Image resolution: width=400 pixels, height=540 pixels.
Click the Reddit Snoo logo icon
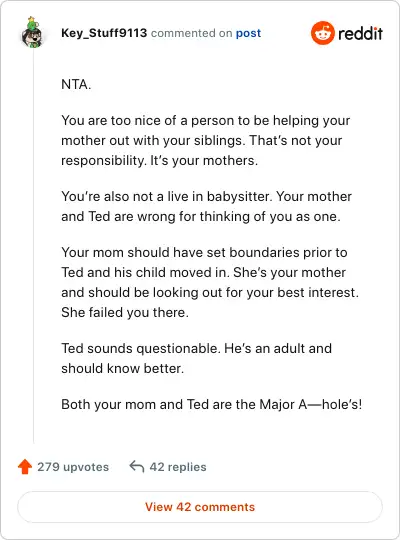pos(322,33)
